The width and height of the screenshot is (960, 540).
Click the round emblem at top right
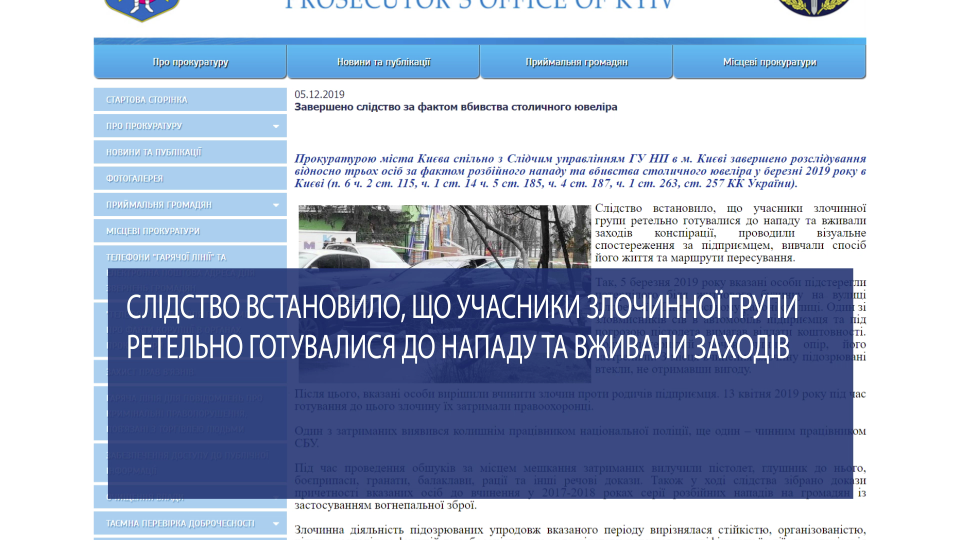click(814, 7)
